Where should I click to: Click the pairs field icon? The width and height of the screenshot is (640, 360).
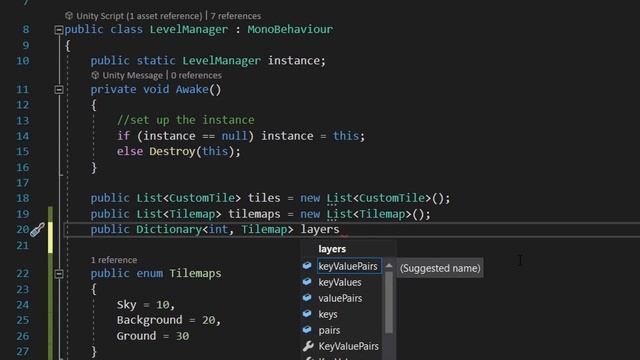click(x=307, y=329)
